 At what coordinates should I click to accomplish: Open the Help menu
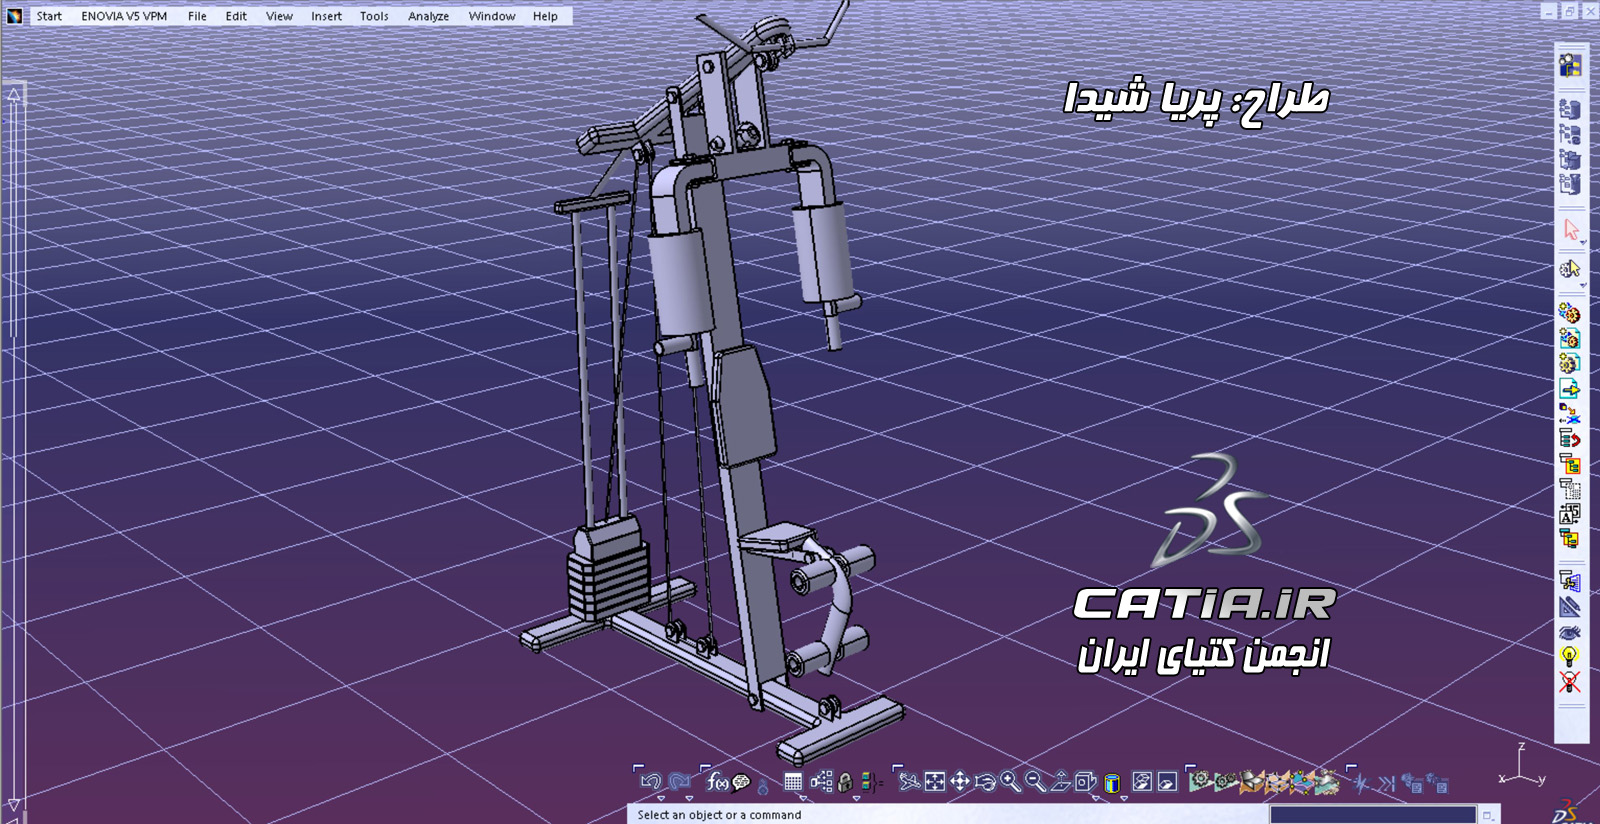[545, 16]
